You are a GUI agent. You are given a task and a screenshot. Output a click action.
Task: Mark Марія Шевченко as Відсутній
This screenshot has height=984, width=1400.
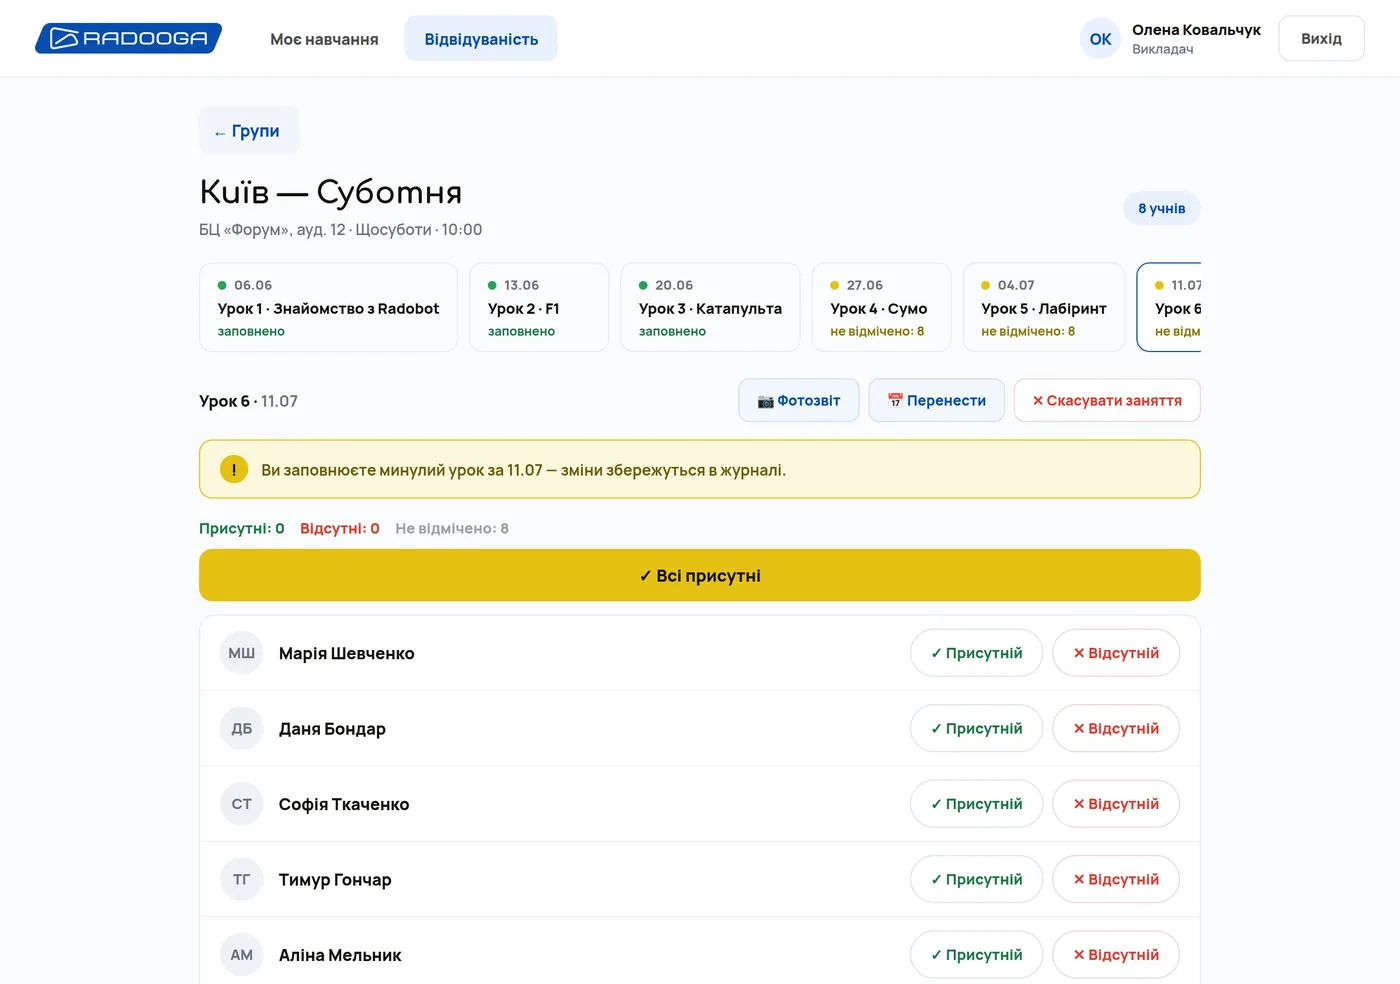point(1116,653)
